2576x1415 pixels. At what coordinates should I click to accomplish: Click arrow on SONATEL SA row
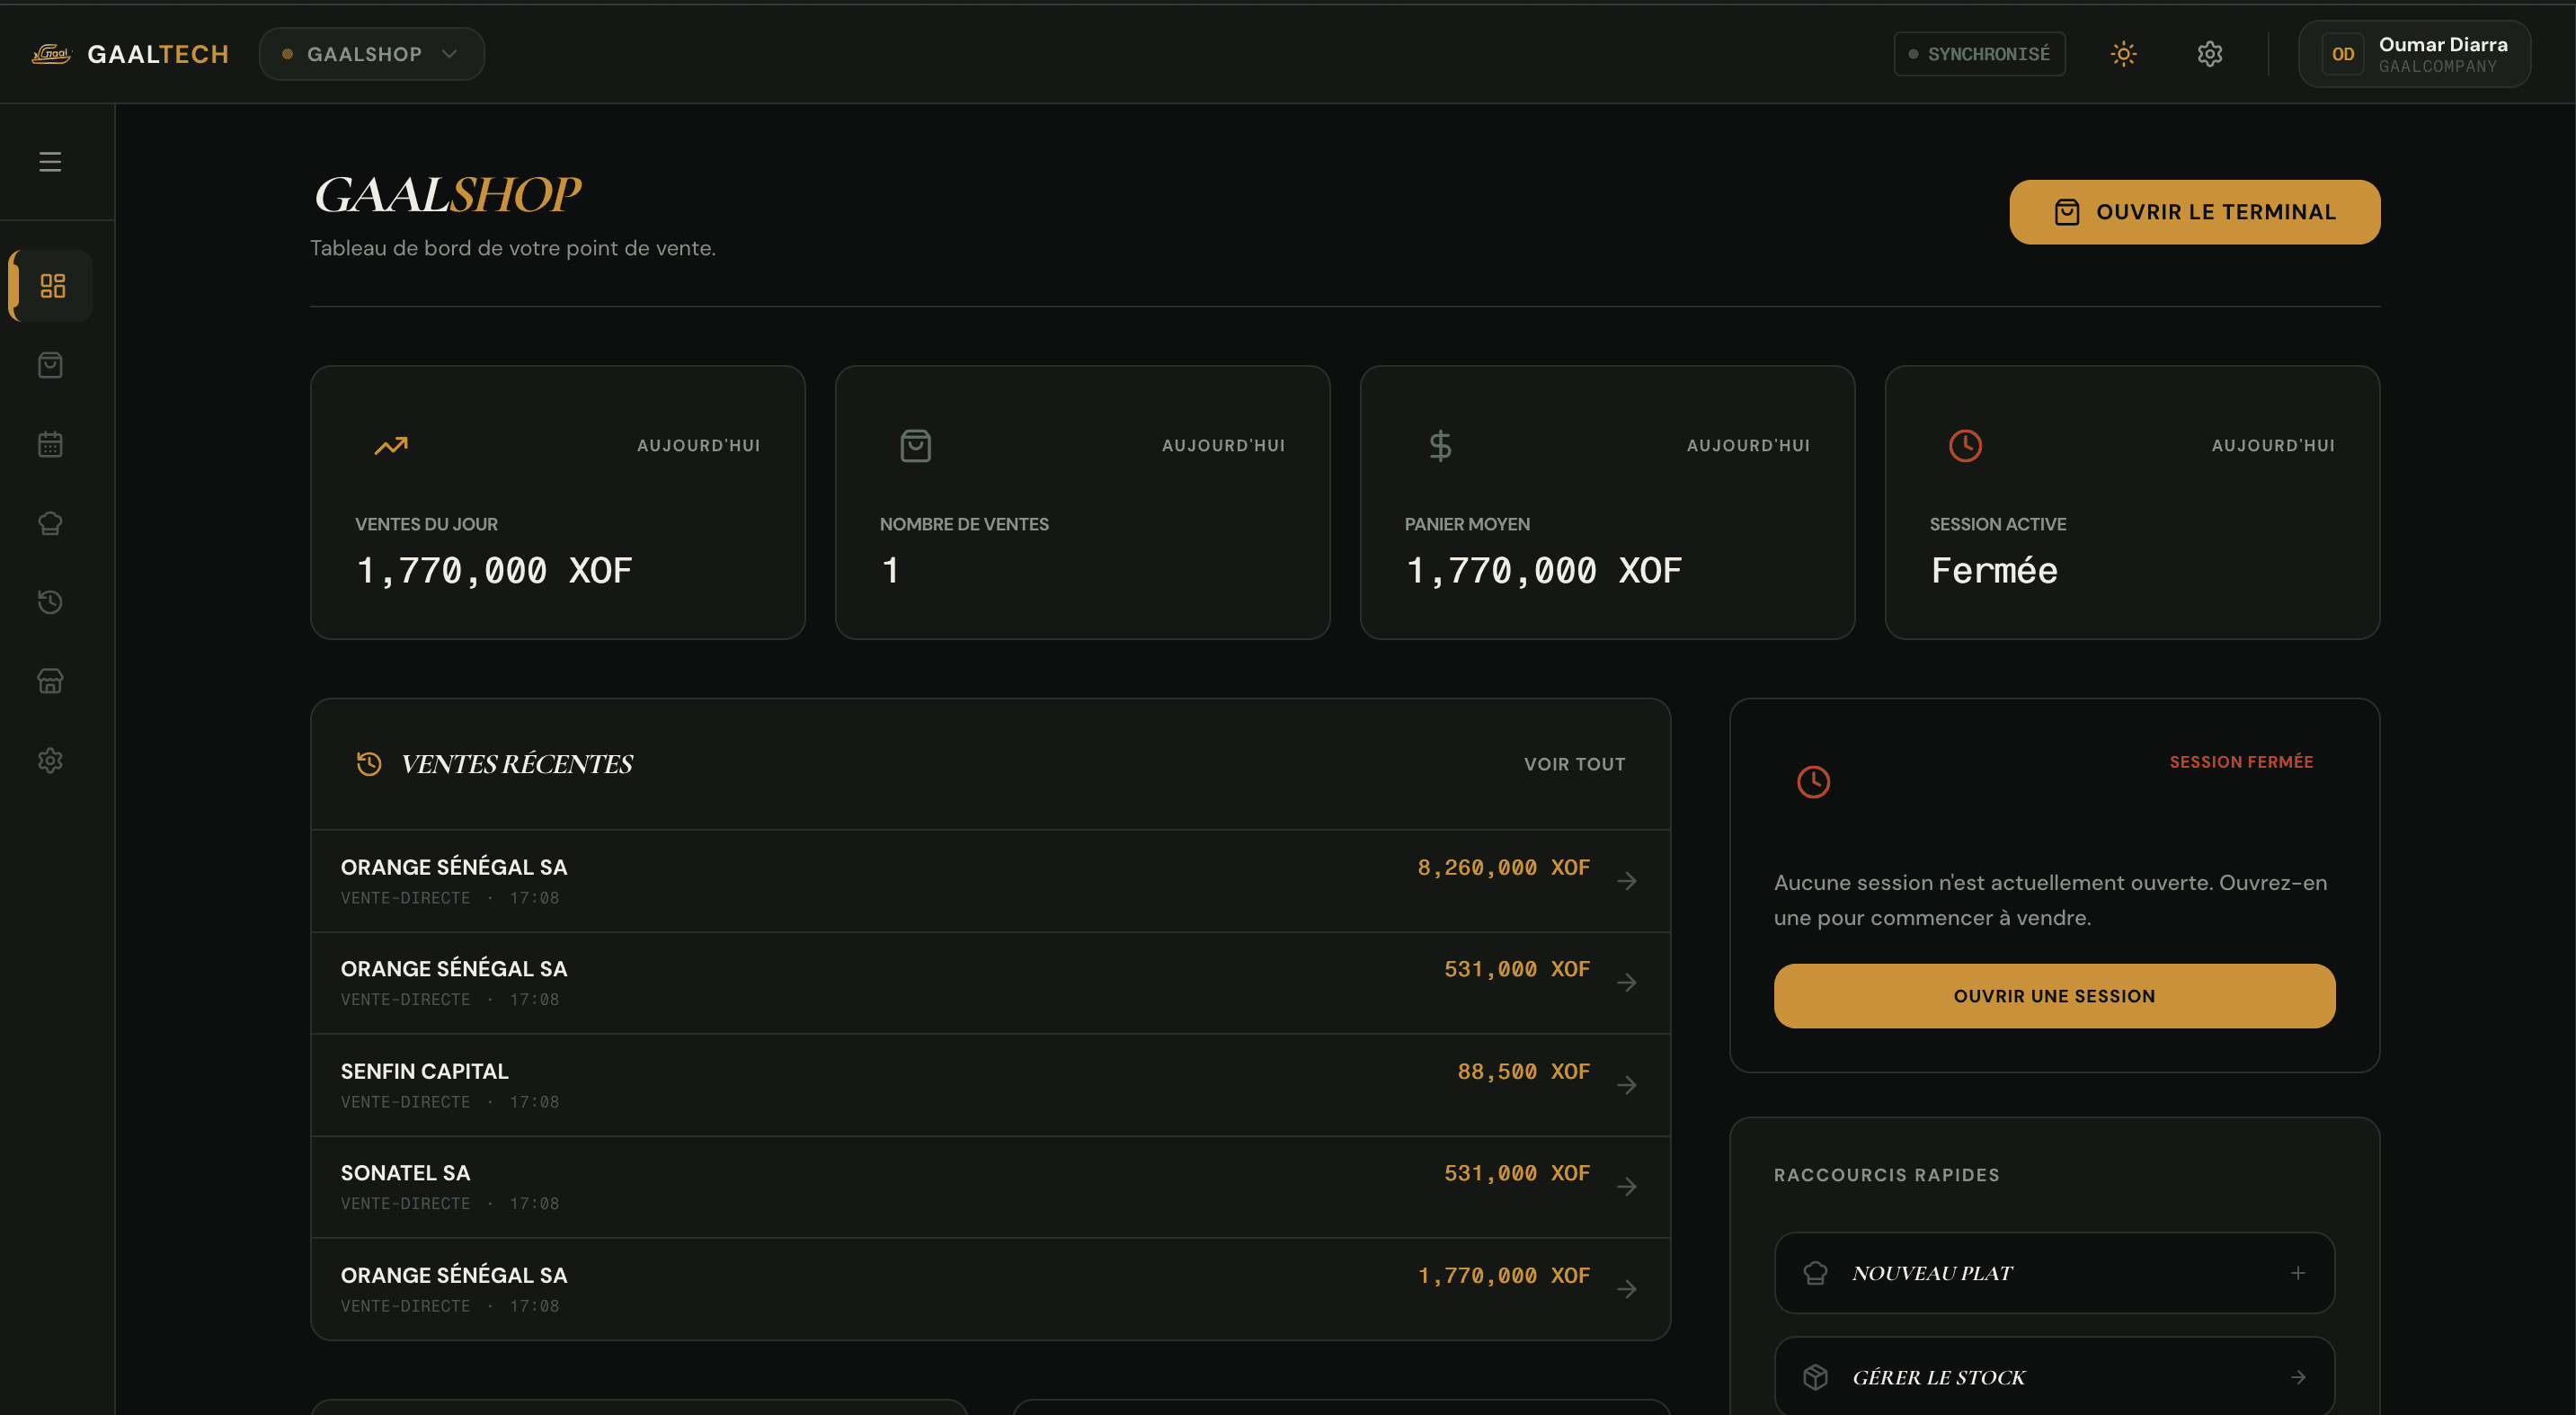[1627, 1187]
